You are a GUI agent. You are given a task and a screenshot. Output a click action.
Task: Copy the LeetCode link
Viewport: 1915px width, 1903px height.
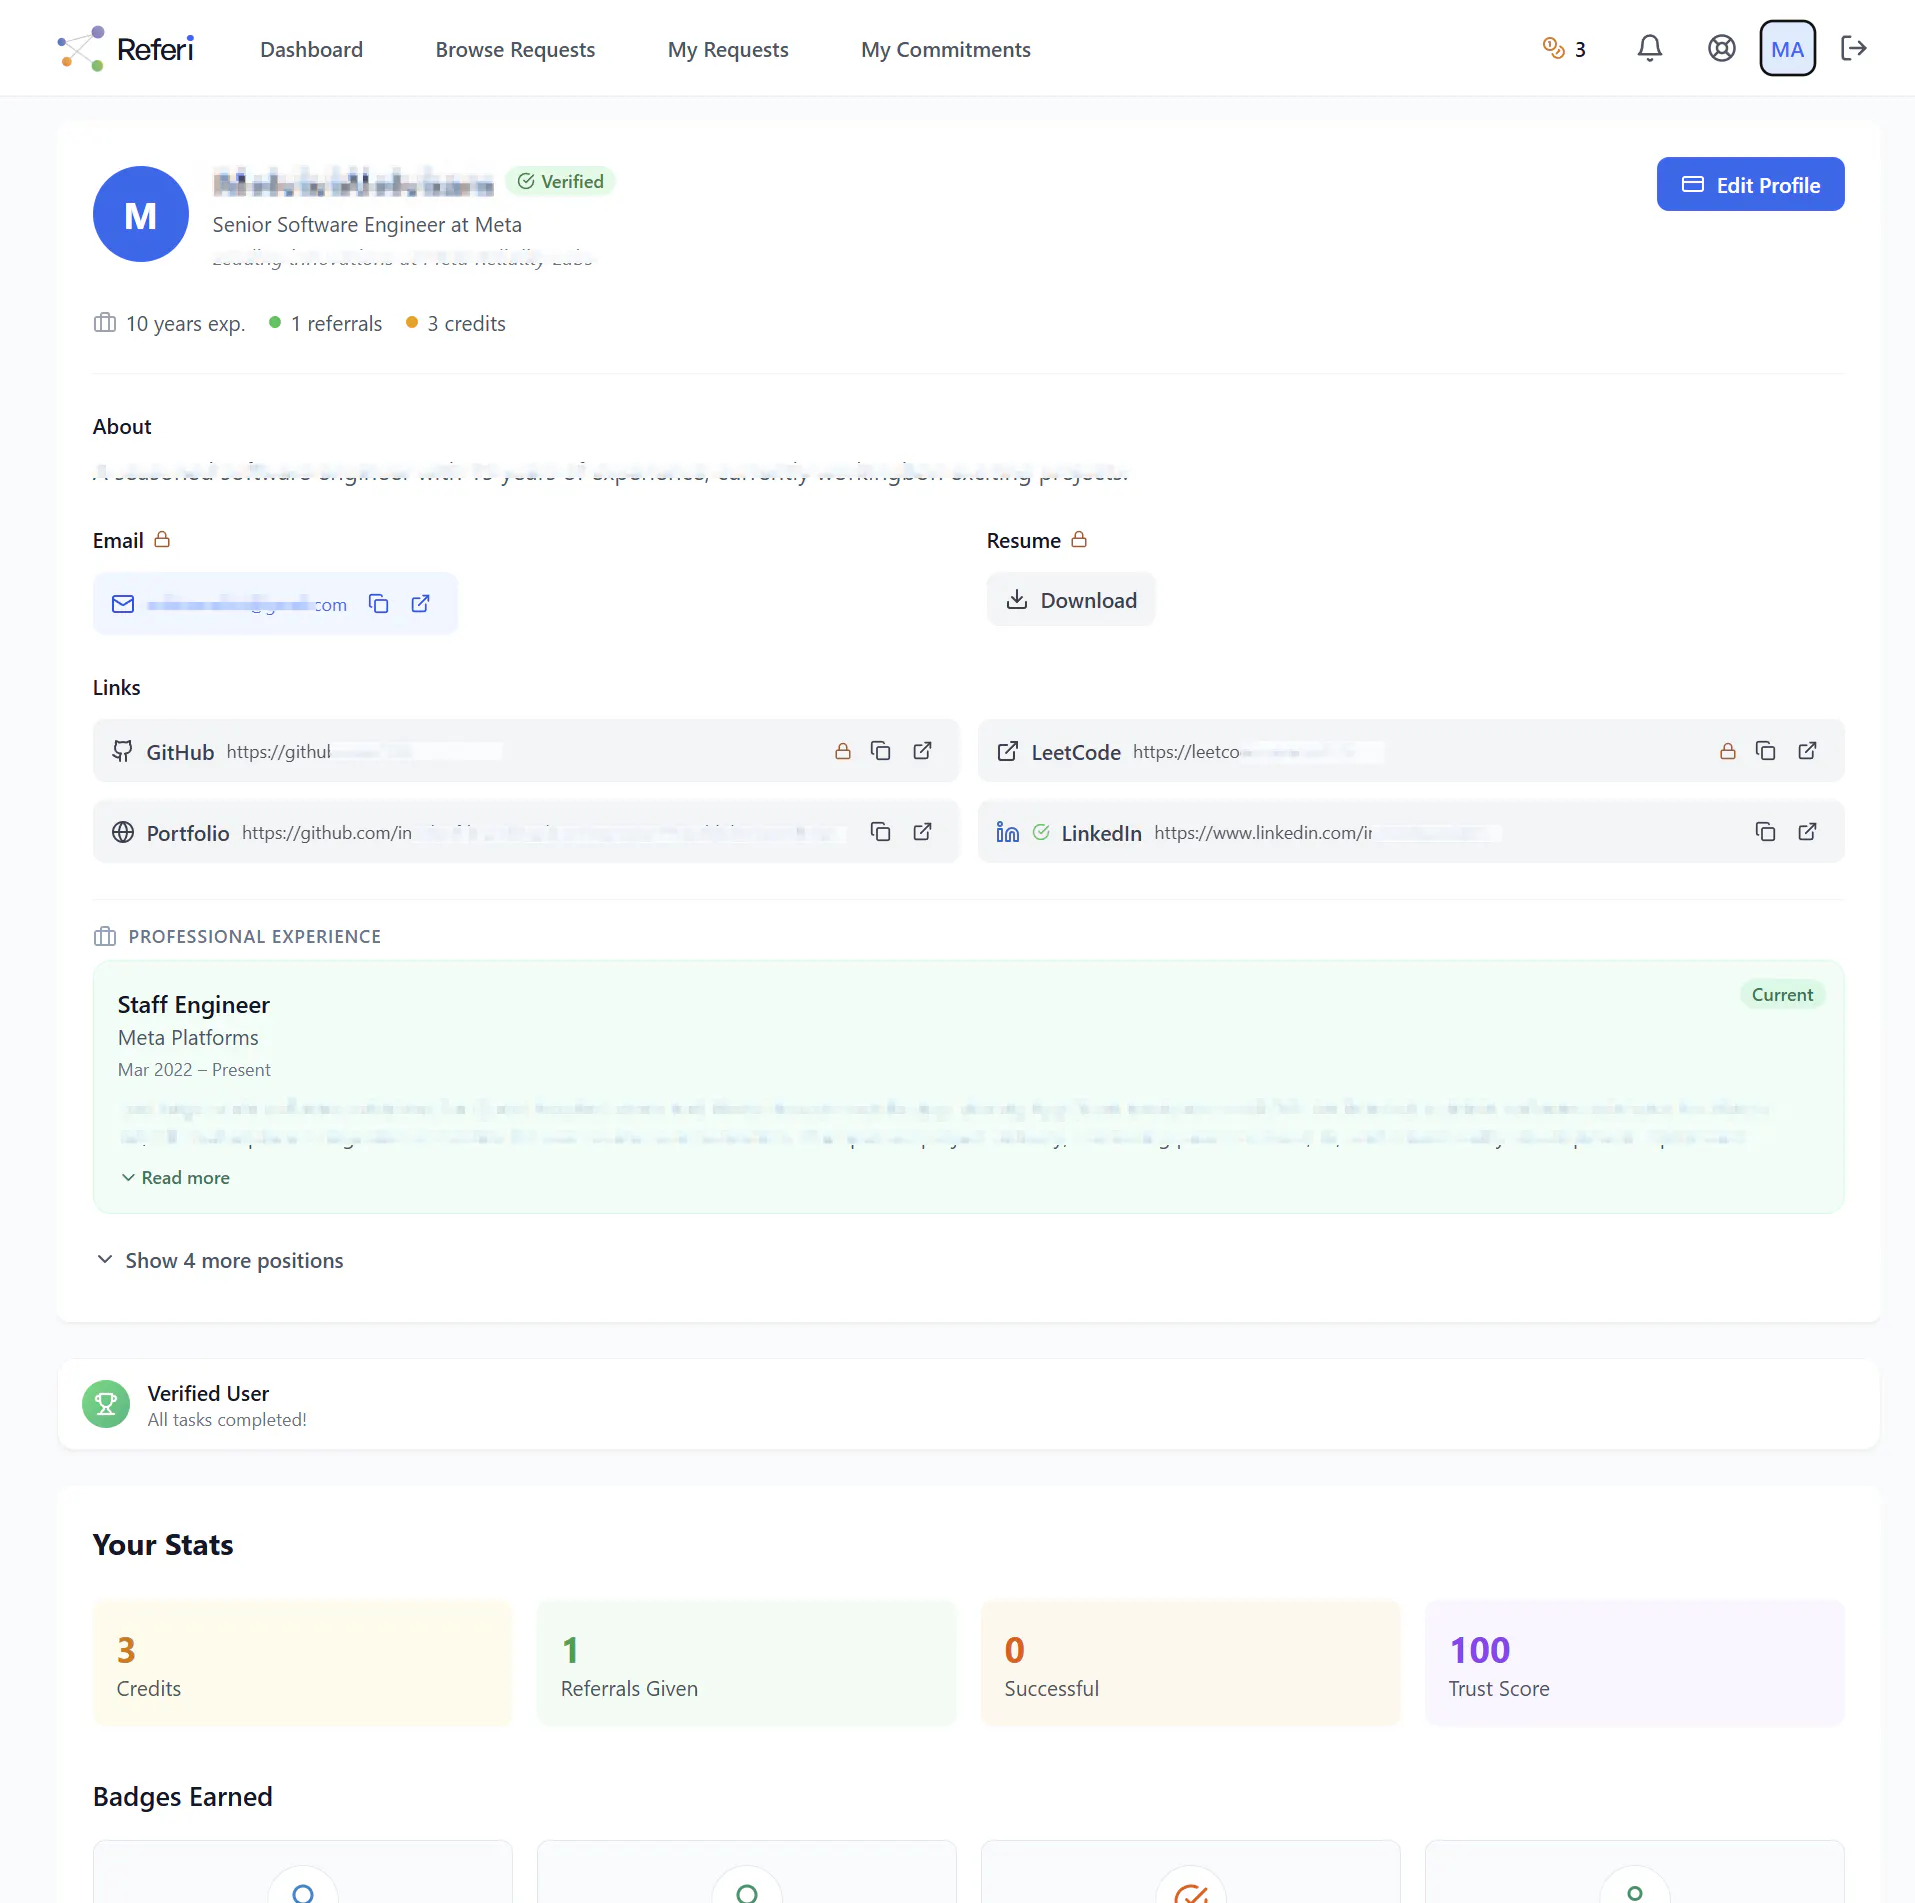[x=1765, y=751]
